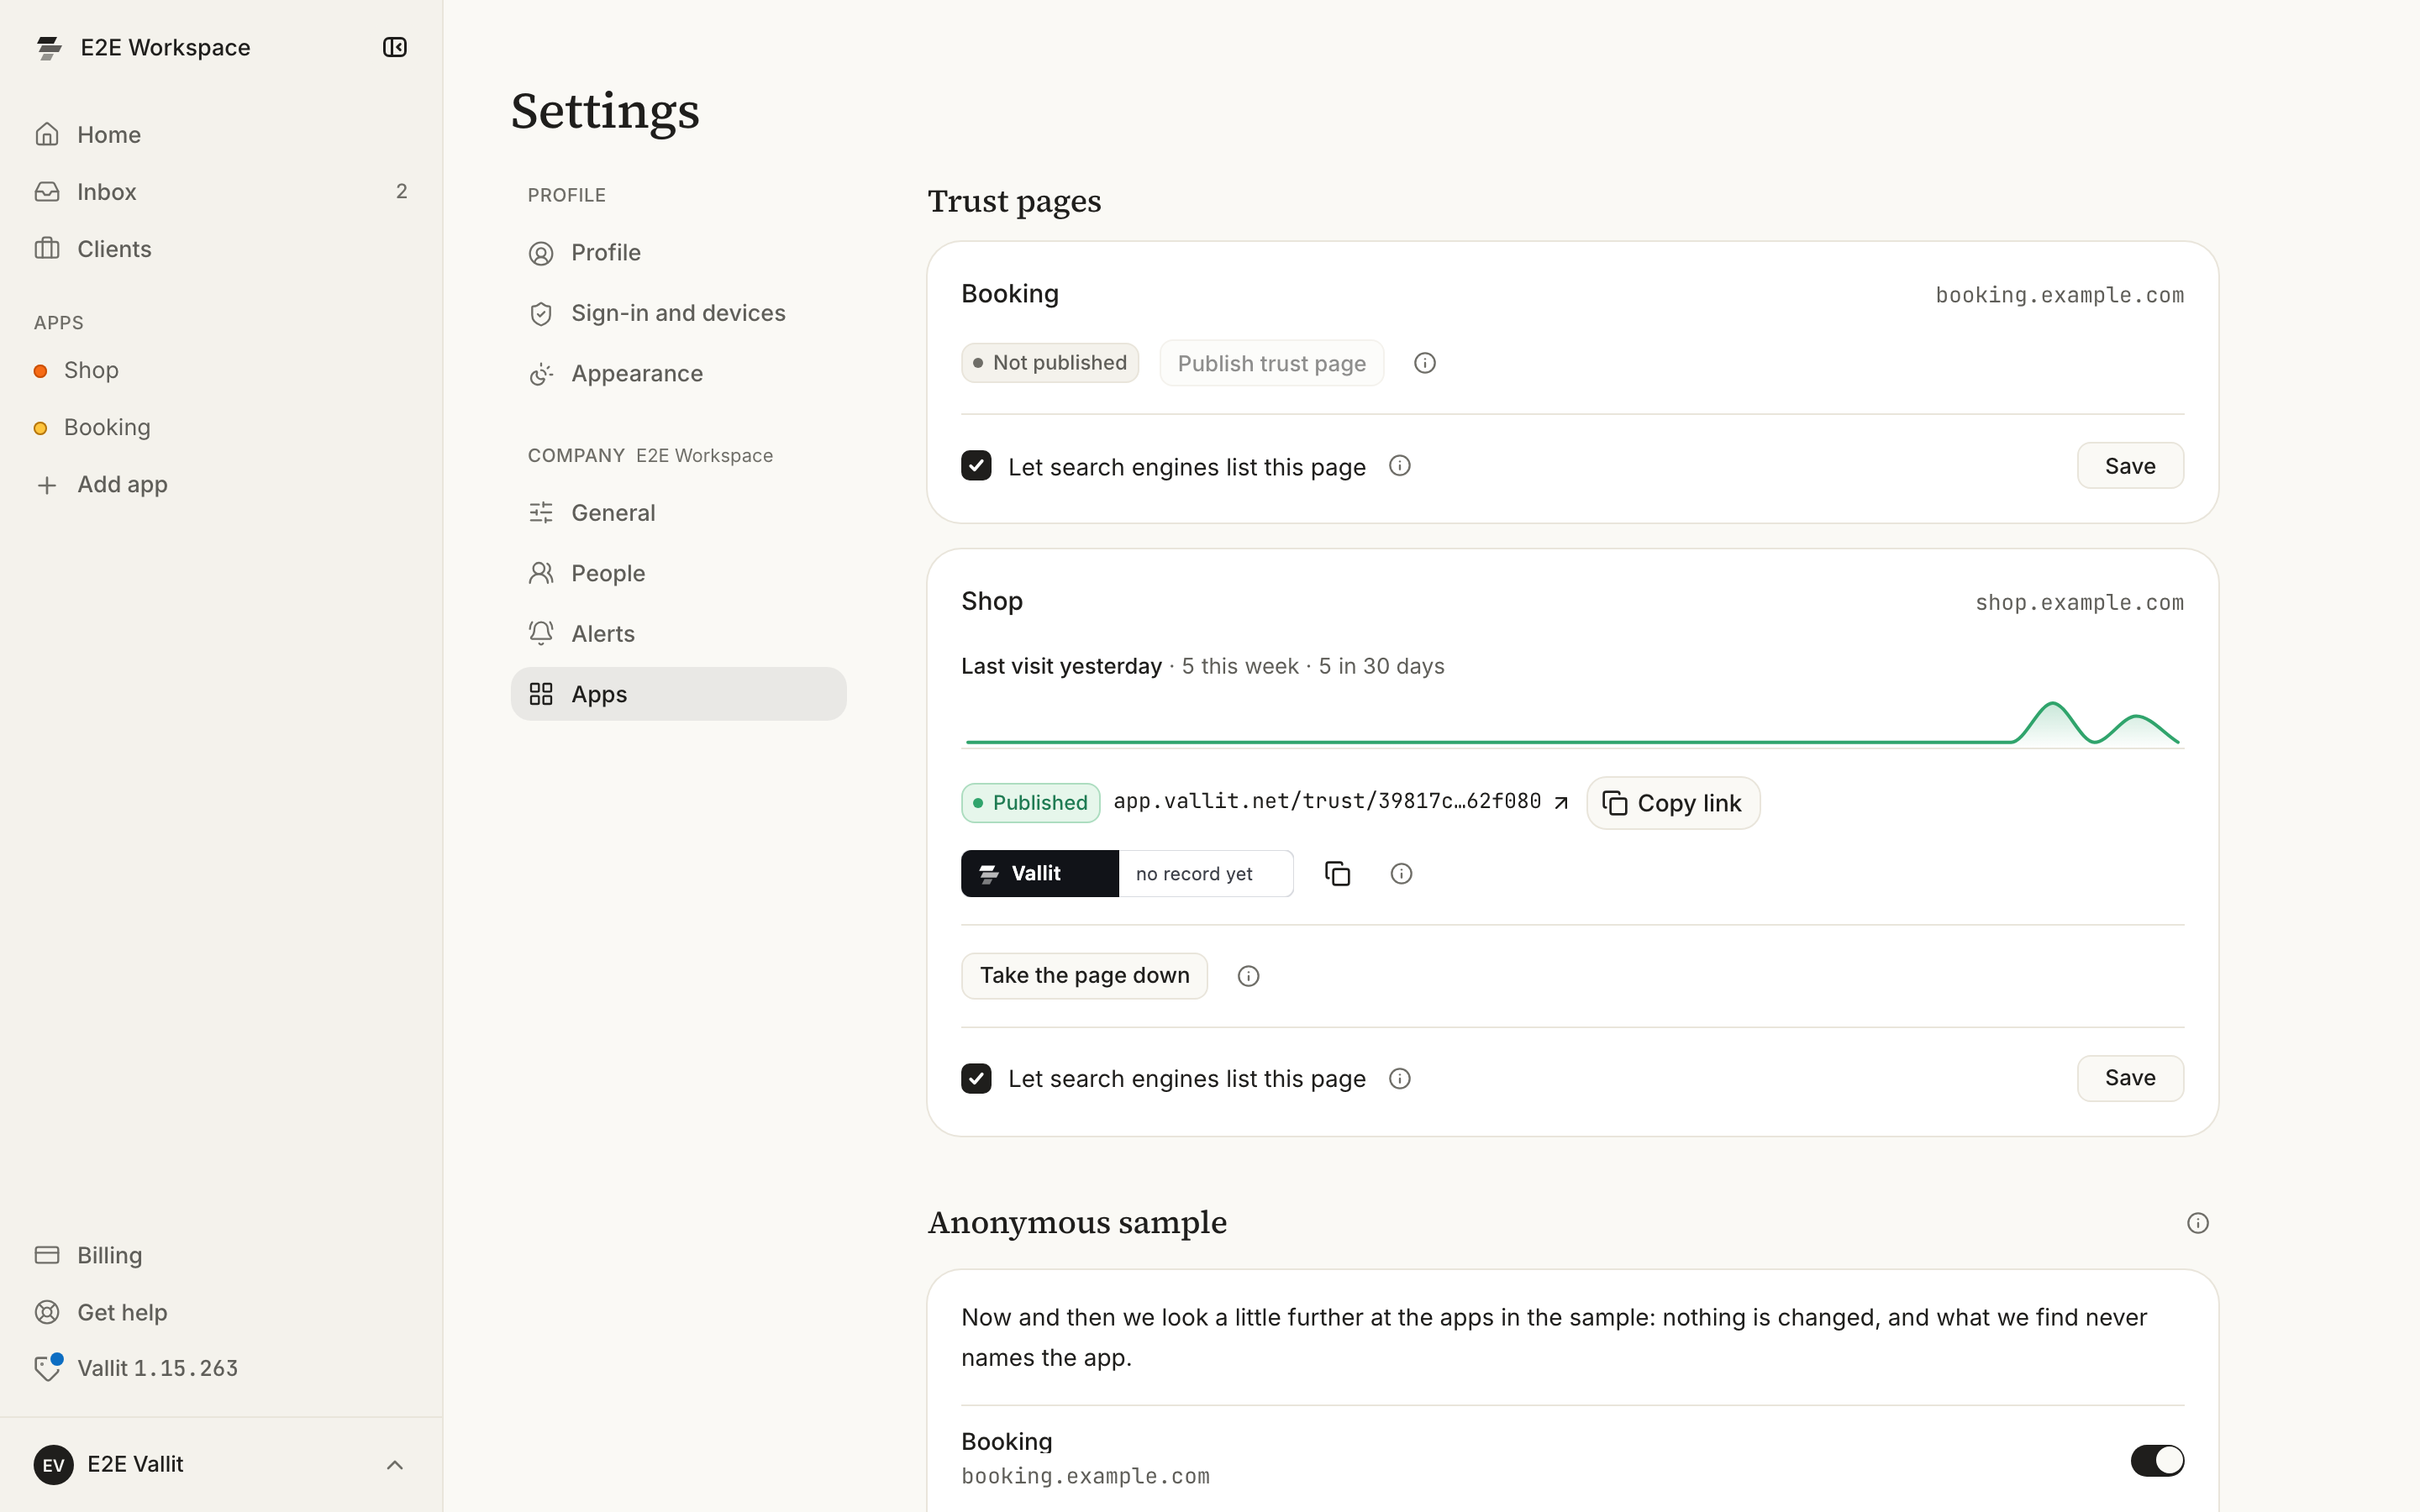Toggle Shop's search engines listing checkbox
Image resolution: width=2420 pixels, height=1512 pixels.
coord(976,1078)
